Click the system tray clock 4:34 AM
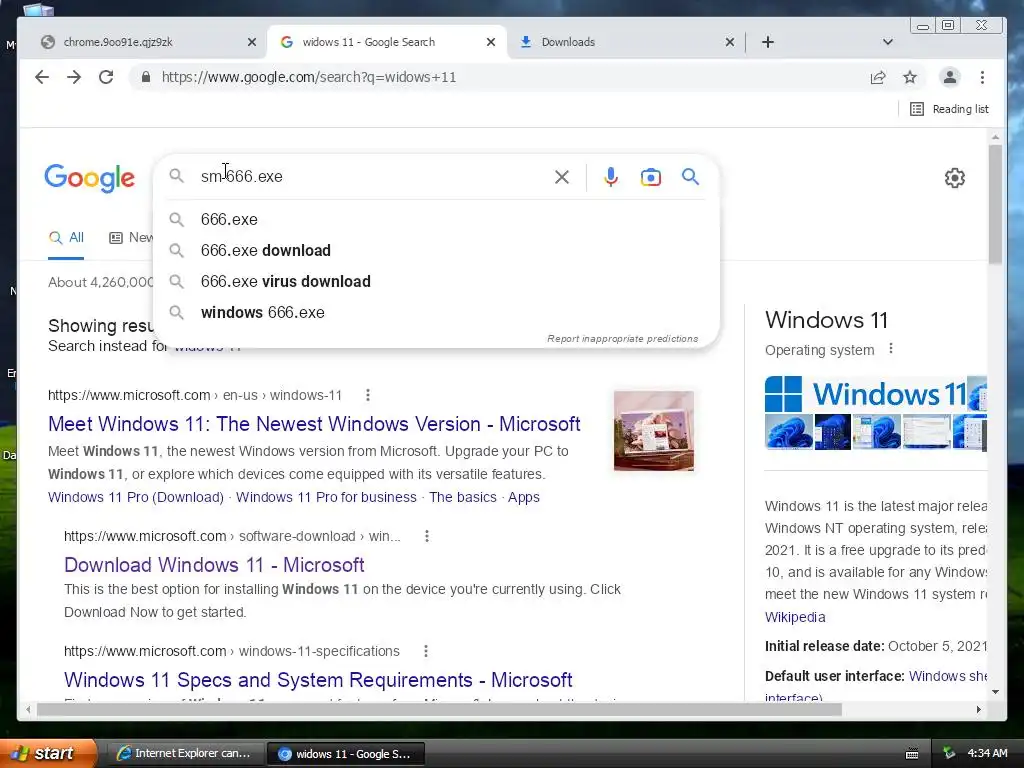Viewport: 1024px width, 768px height. pos(987,753)
